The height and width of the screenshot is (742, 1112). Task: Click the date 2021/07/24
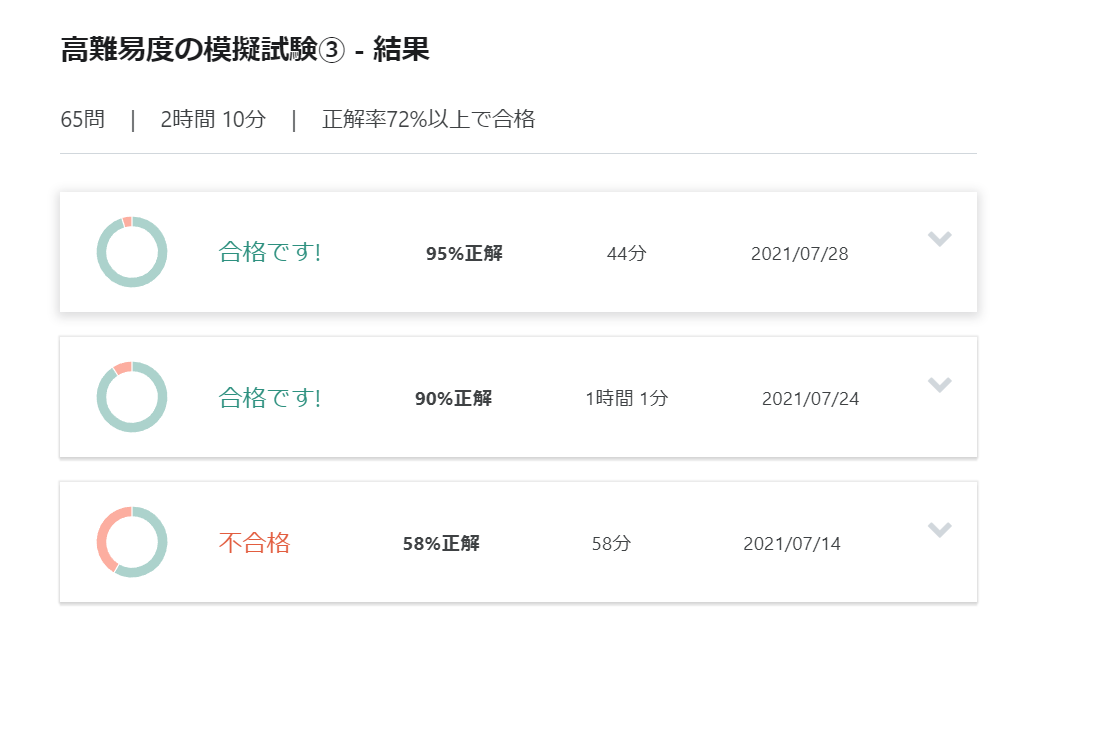point(811,399)
